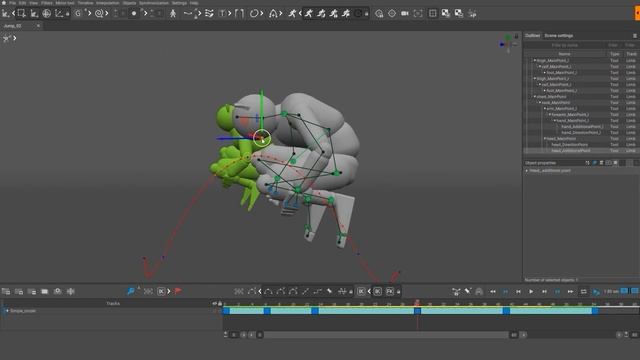Click the small manipulator icon in viewport corner
Image resolution: width=640 pixels, height=360 pixels.
tap(6, 38)
